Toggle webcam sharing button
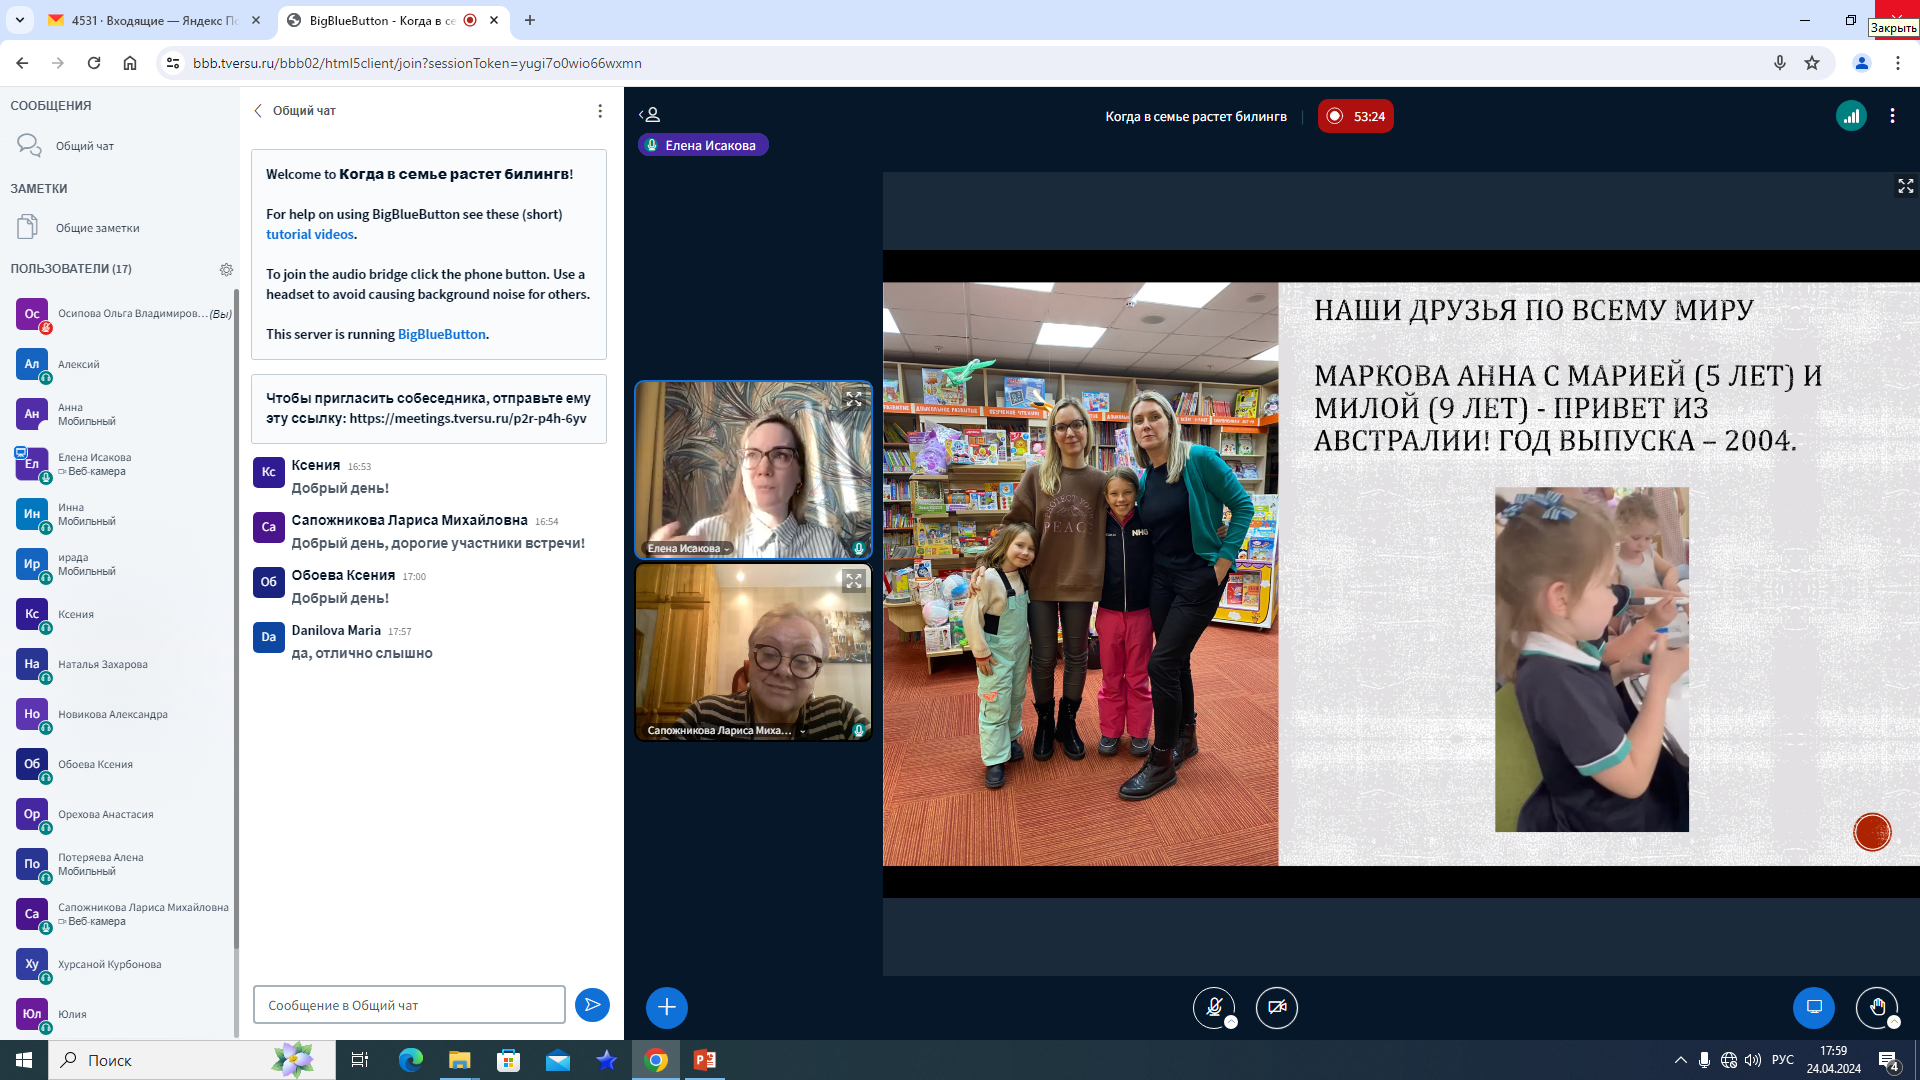 click(1277, 1007)
